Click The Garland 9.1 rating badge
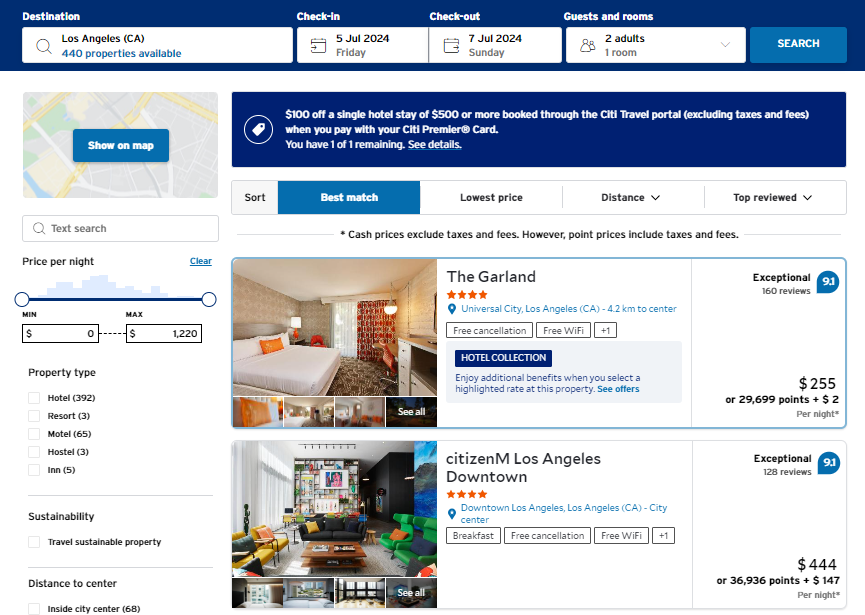This screenshot has width=865, height=615. tap(827, 281)
